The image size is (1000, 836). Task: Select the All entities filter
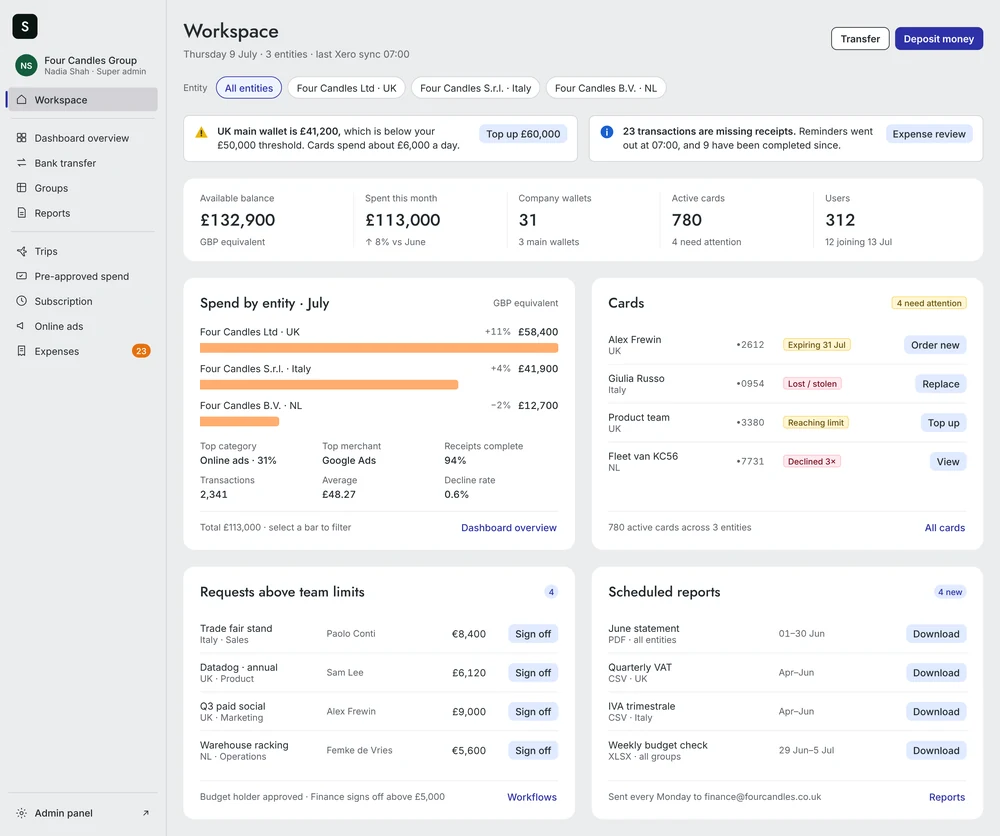(249, 88)
